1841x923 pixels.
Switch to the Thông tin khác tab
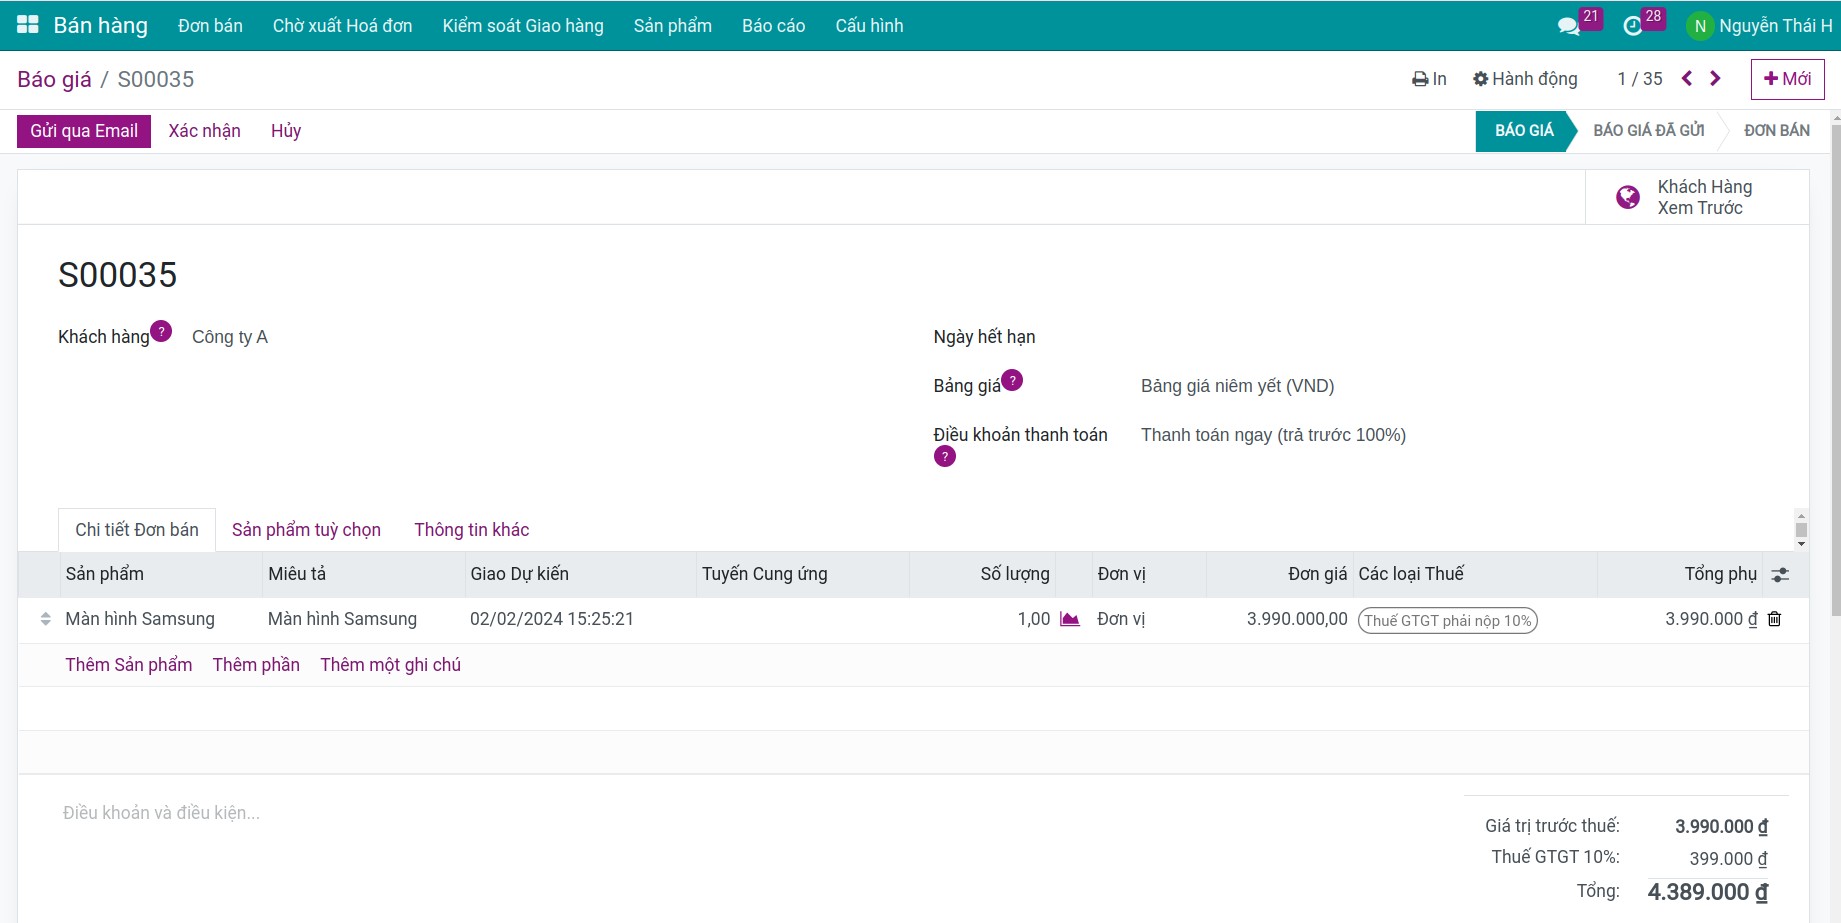tap(471, 530)
